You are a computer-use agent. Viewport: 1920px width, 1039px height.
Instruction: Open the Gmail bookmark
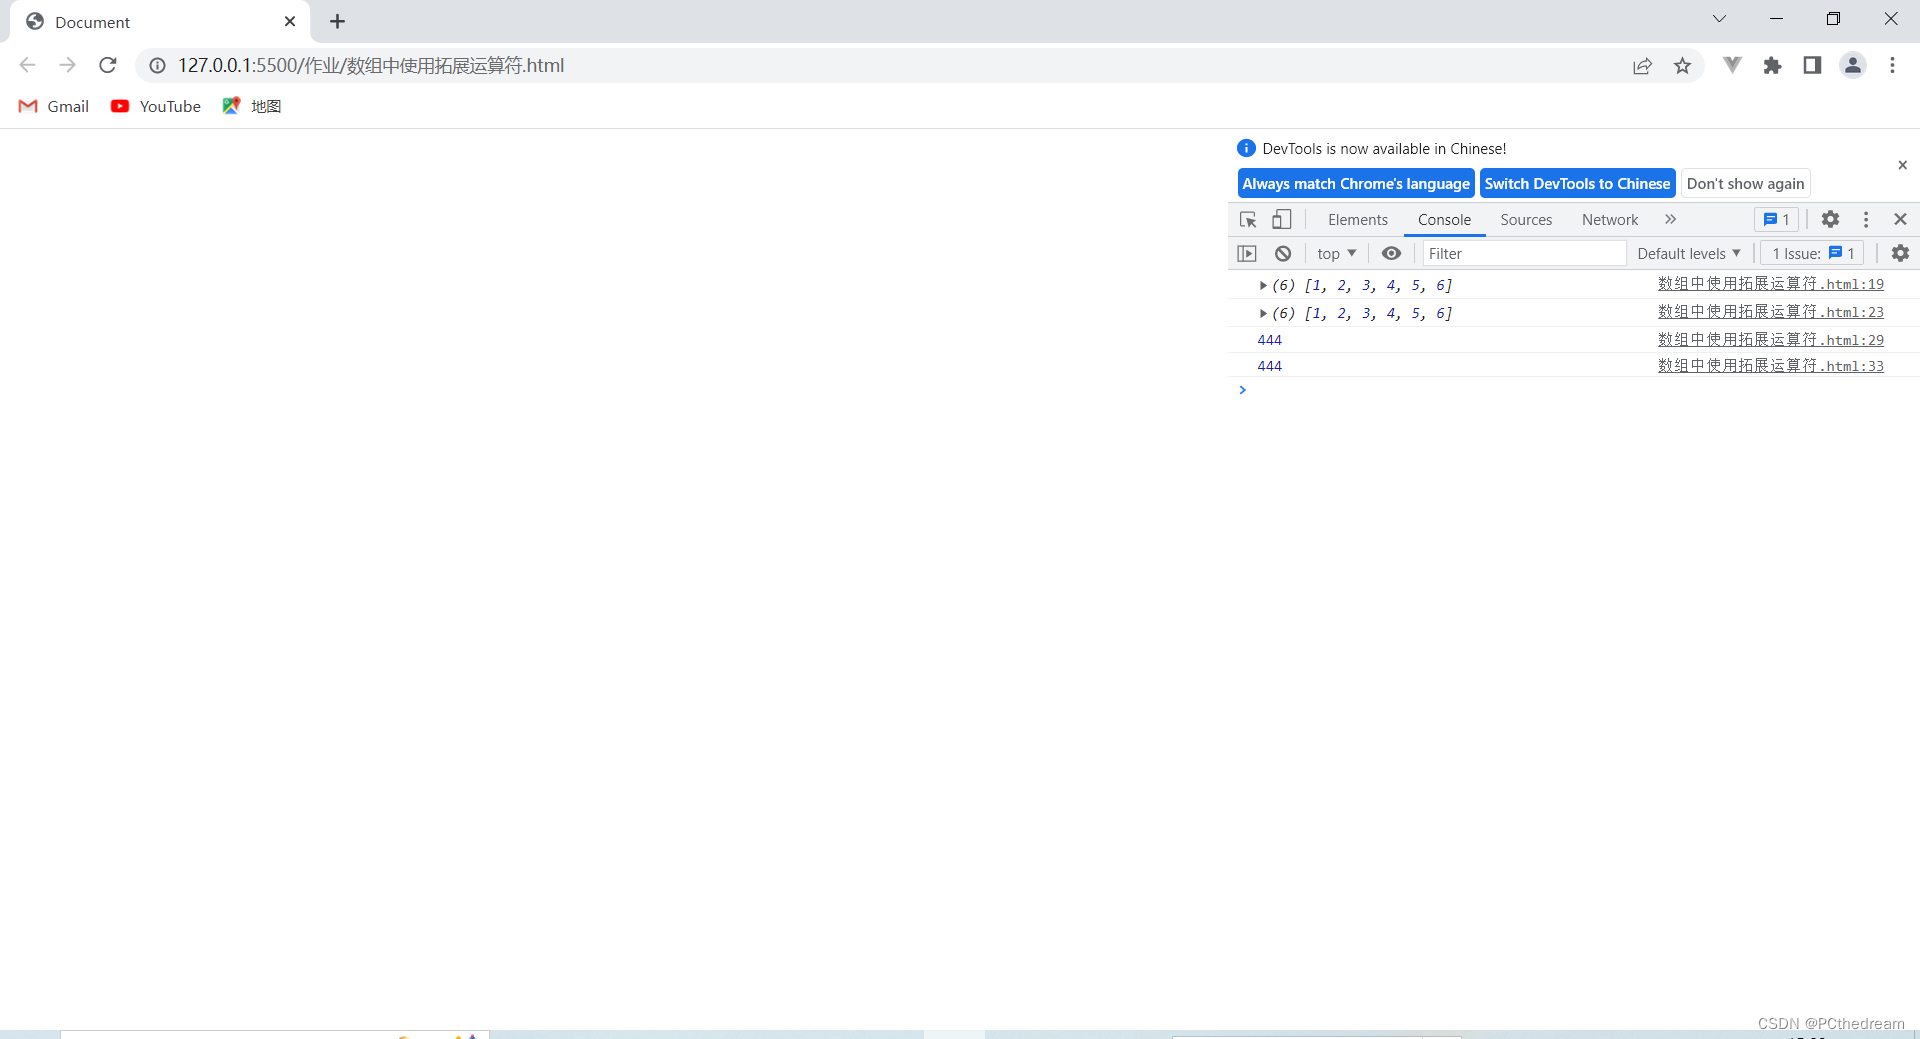coord(54,106)
